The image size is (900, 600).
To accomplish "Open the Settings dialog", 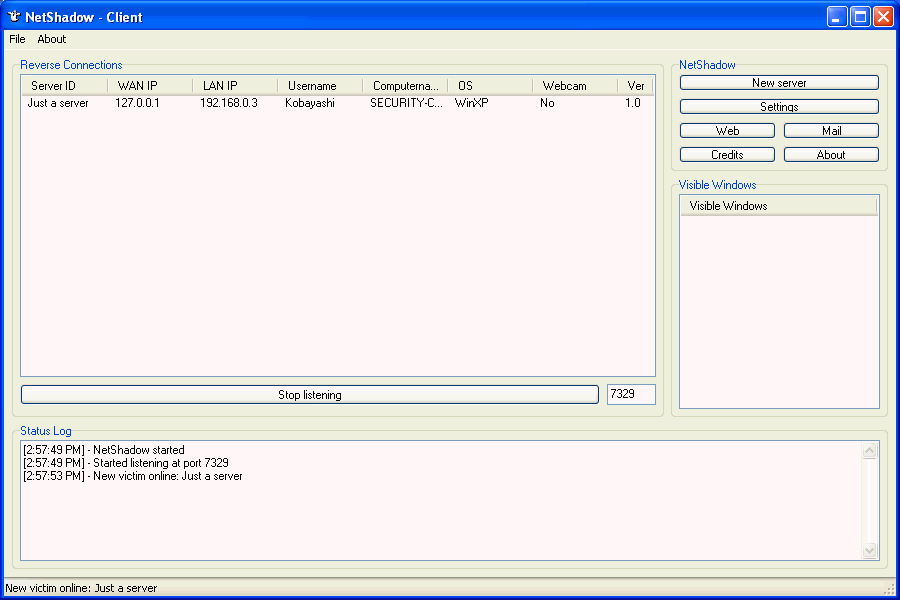I will coord(779,106).
